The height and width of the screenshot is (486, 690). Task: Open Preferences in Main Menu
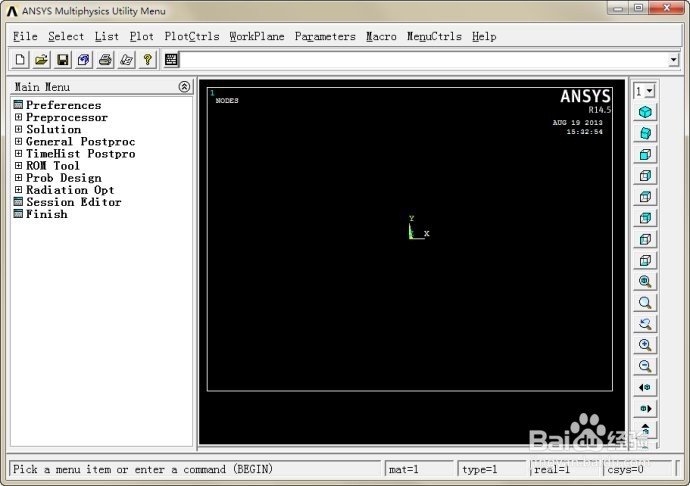click(64, 105)
